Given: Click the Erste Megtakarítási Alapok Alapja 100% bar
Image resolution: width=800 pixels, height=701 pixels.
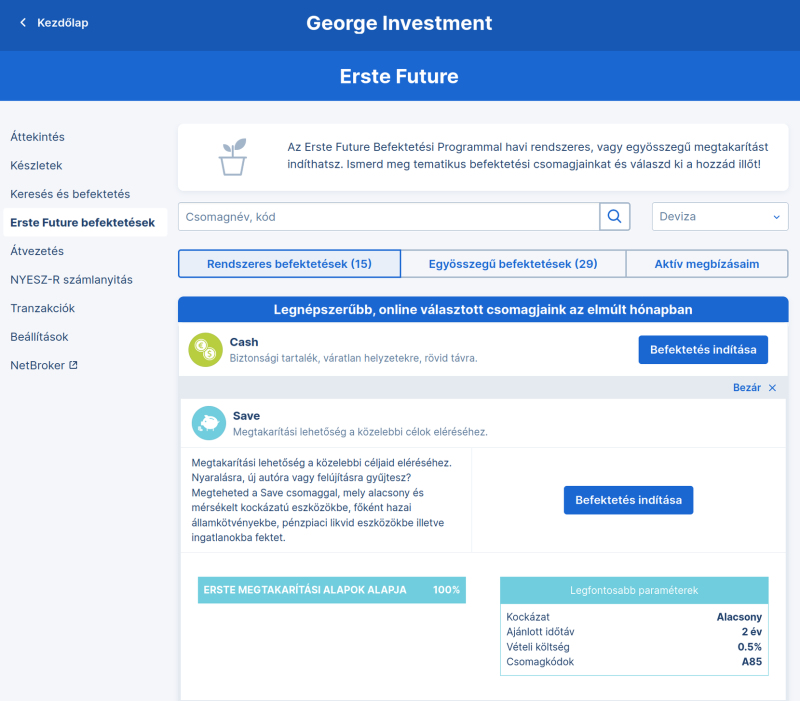Looking at the screenshot, I should [332, 590].
